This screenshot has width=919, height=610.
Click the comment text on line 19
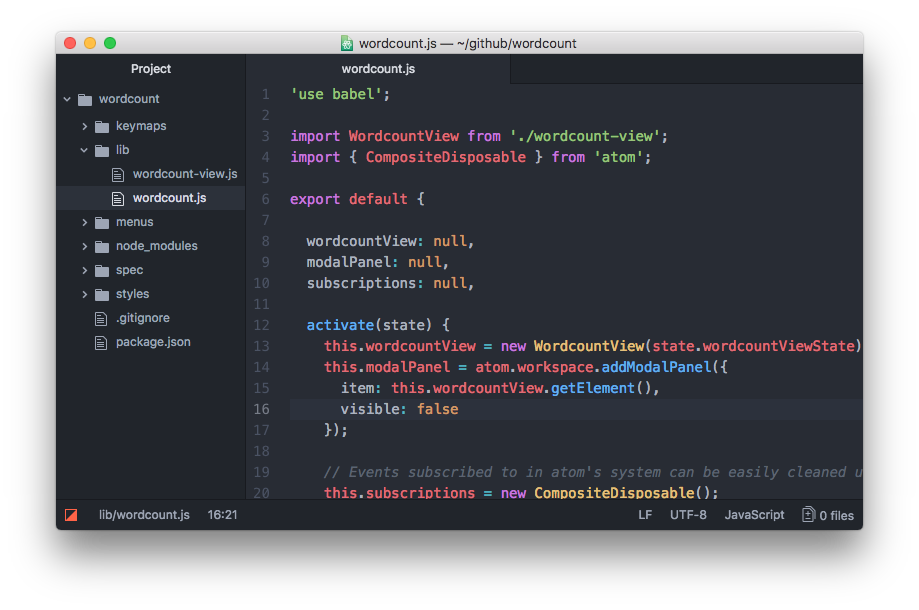592,472
